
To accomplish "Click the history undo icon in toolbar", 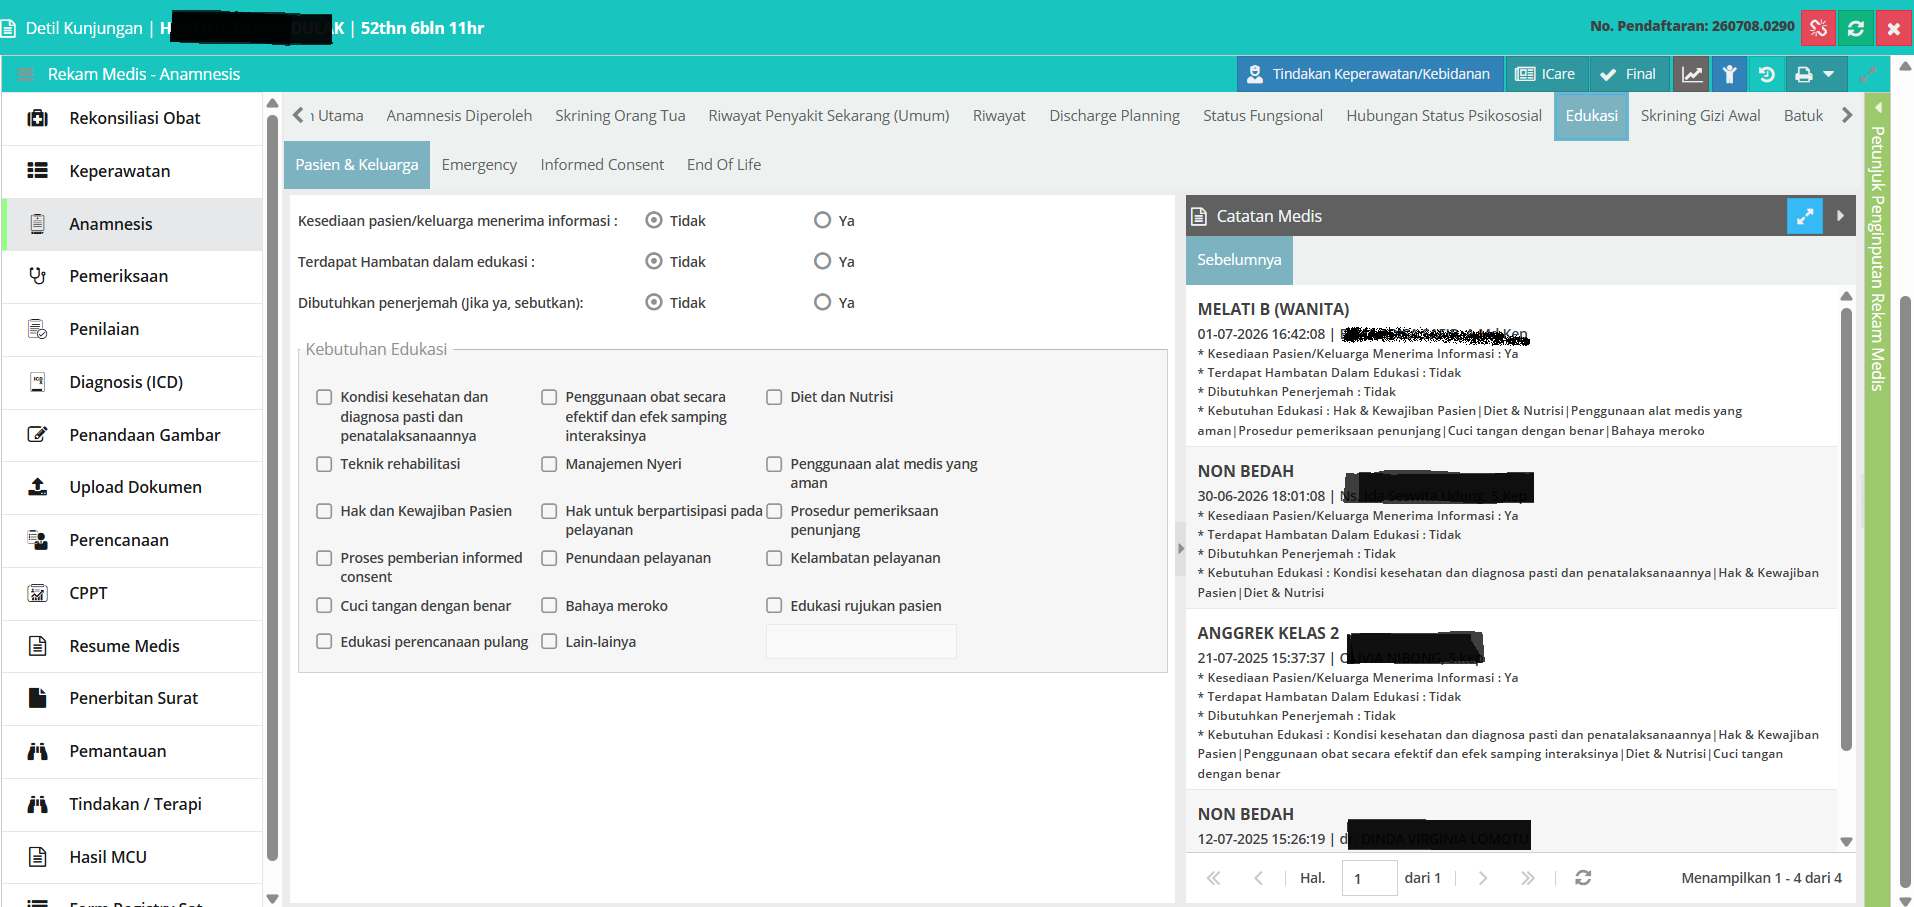I will [x=1766, y=74].
